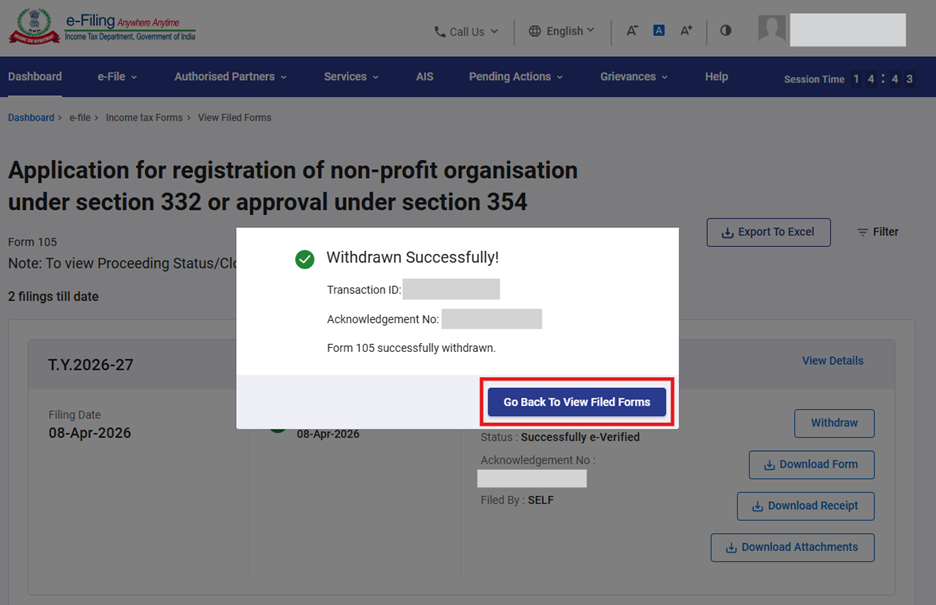This screenshot has width=936, height=605.
Task: Expand the e-File menu
Action: (x=117, y=77)
